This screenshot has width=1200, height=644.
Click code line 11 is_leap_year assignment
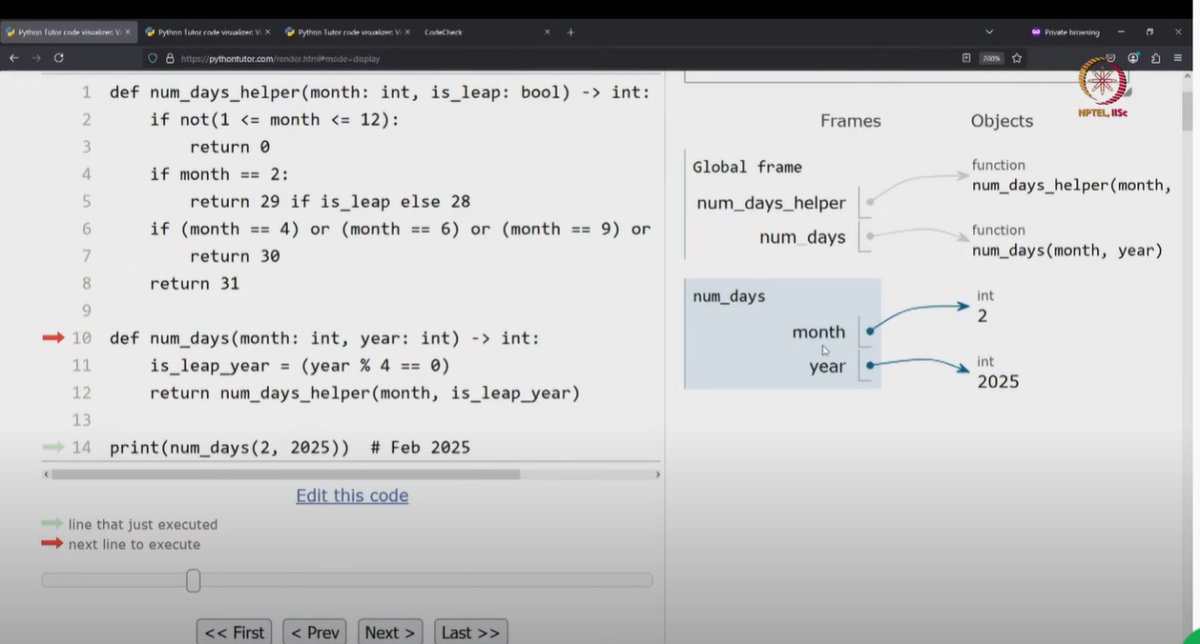click(300, 365)
